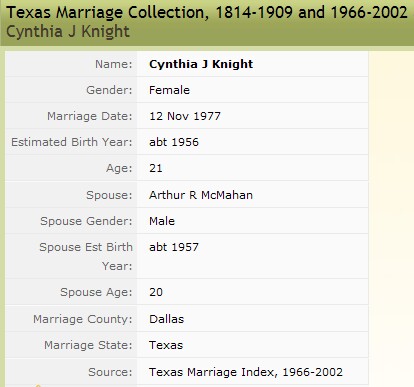
Task: Click the Marriage County value Dallas
Action: point(166,319)
